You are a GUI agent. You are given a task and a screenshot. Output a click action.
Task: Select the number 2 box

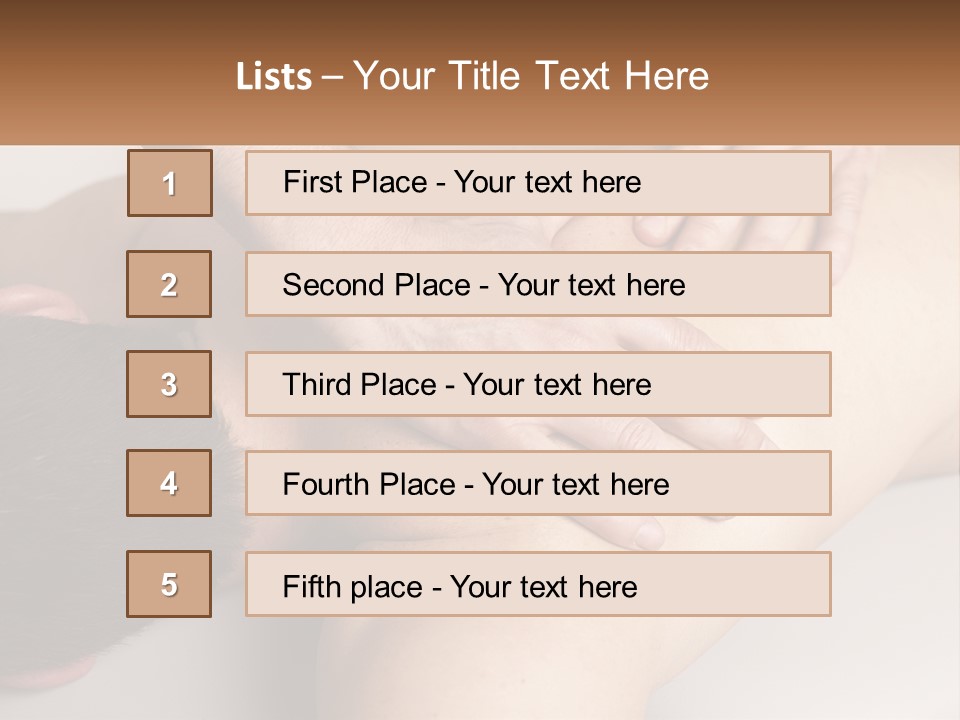[x=169, y=285]
